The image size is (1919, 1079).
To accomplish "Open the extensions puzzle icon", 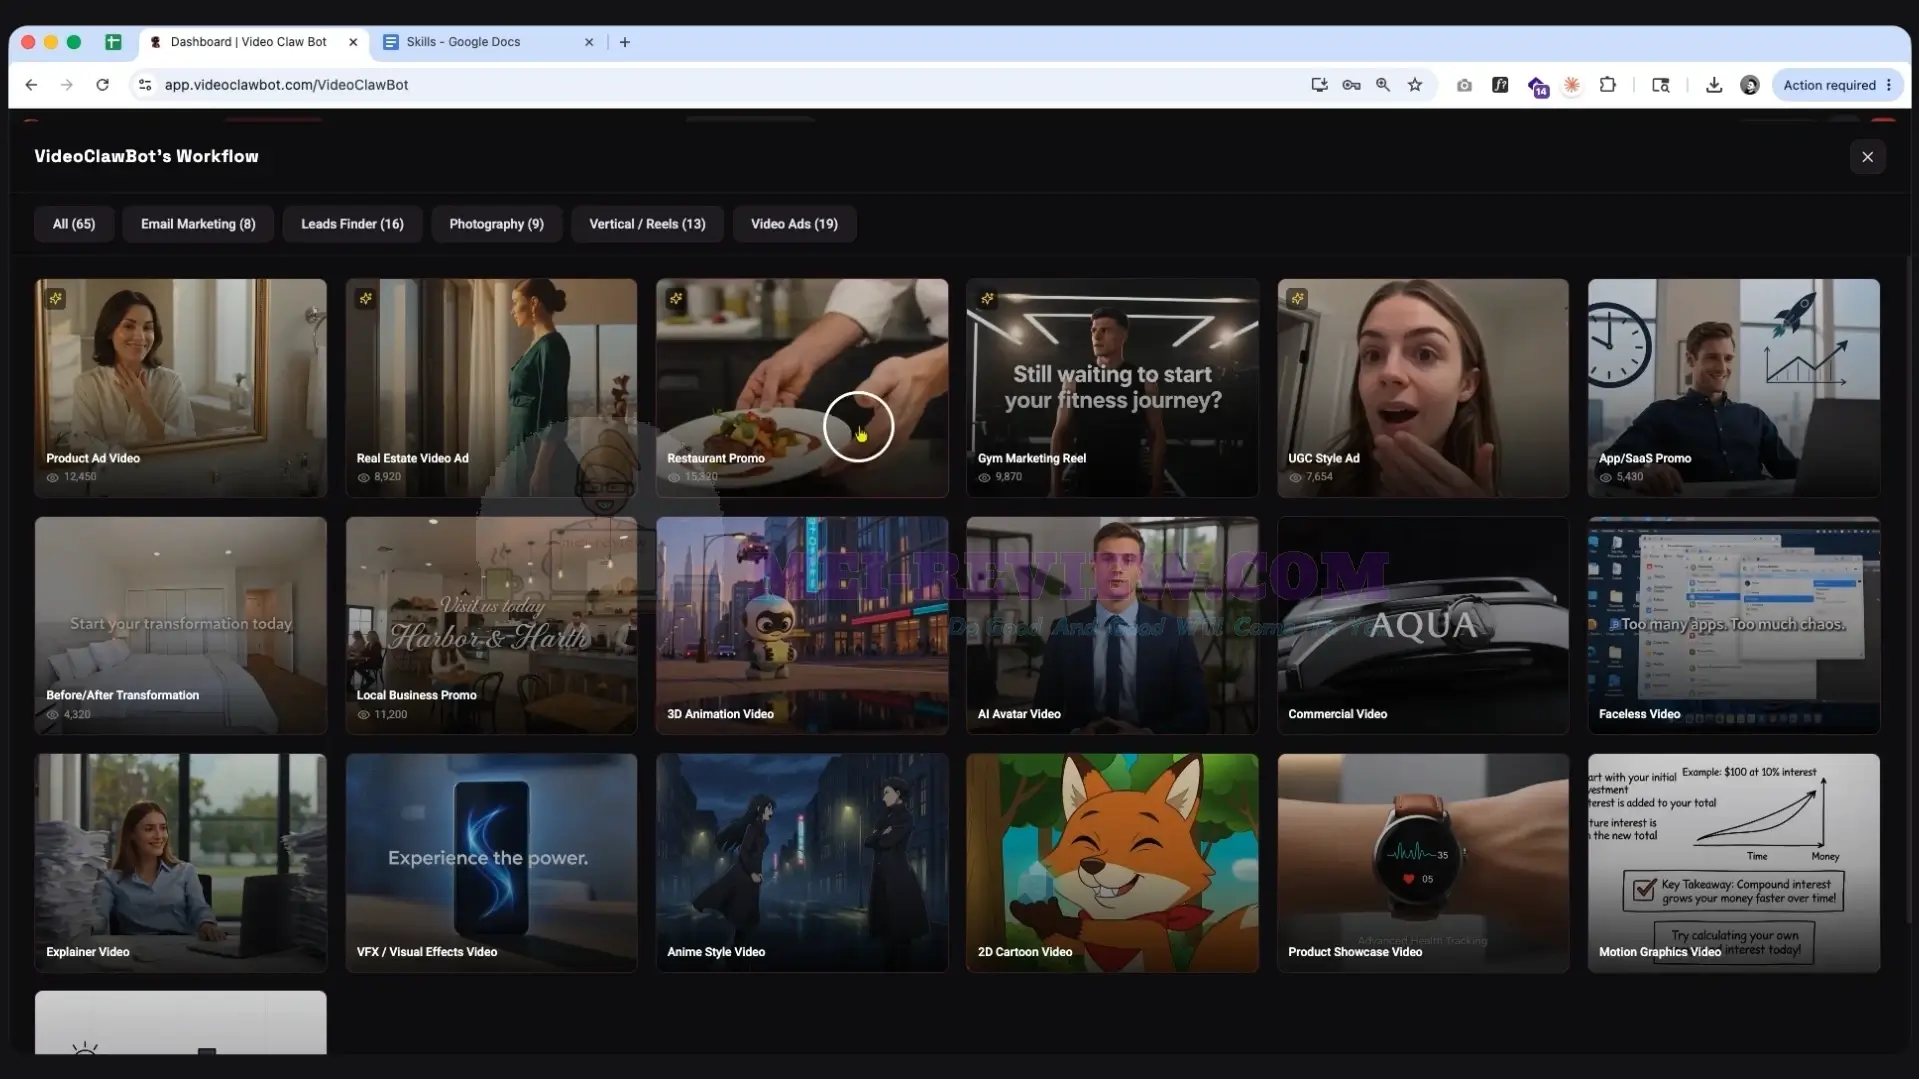I will 1607,85.
